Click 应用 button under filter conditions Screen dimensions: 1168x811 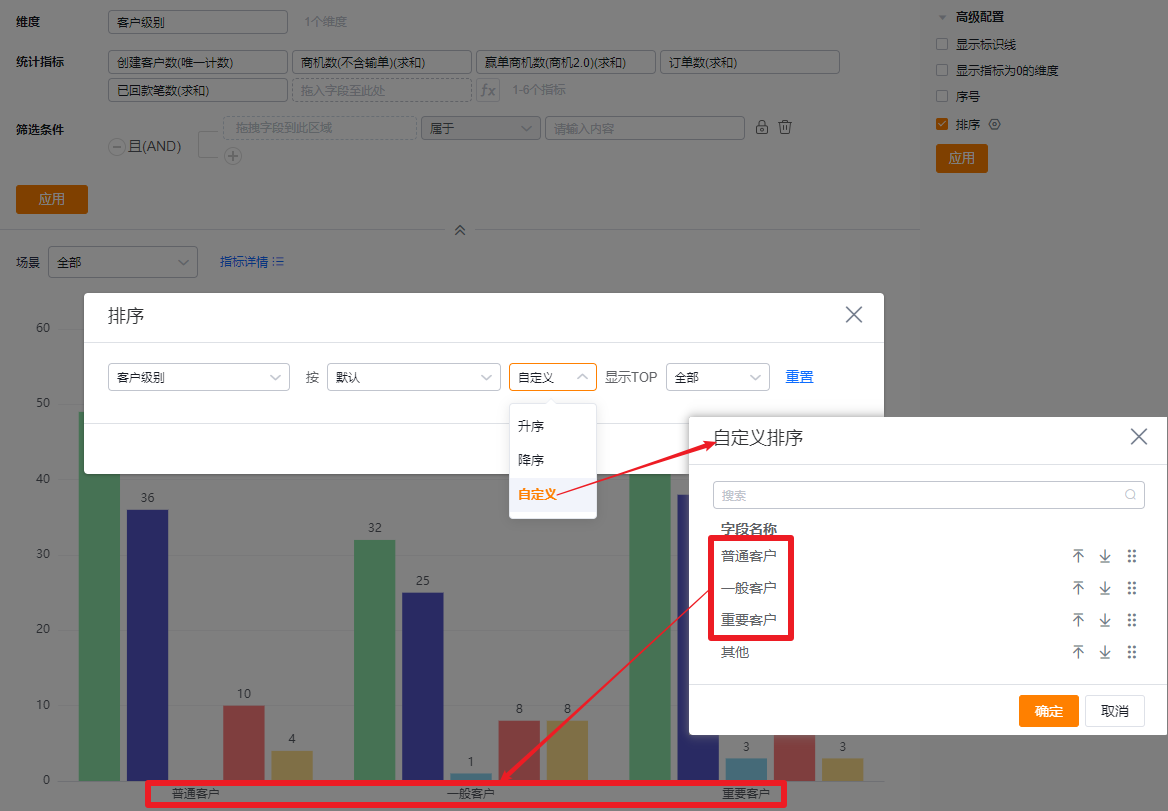click(x=52, y=199)
